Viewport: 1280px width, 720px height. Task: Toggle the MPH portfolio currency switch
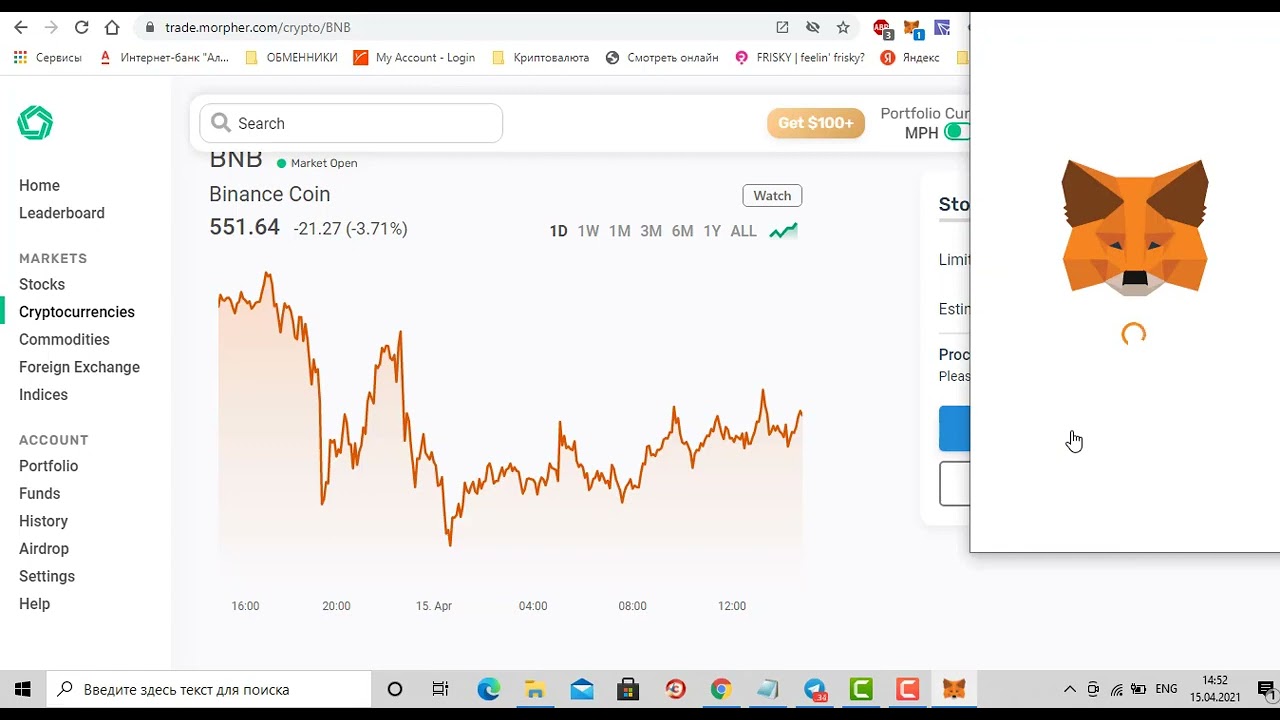(957, 132)
